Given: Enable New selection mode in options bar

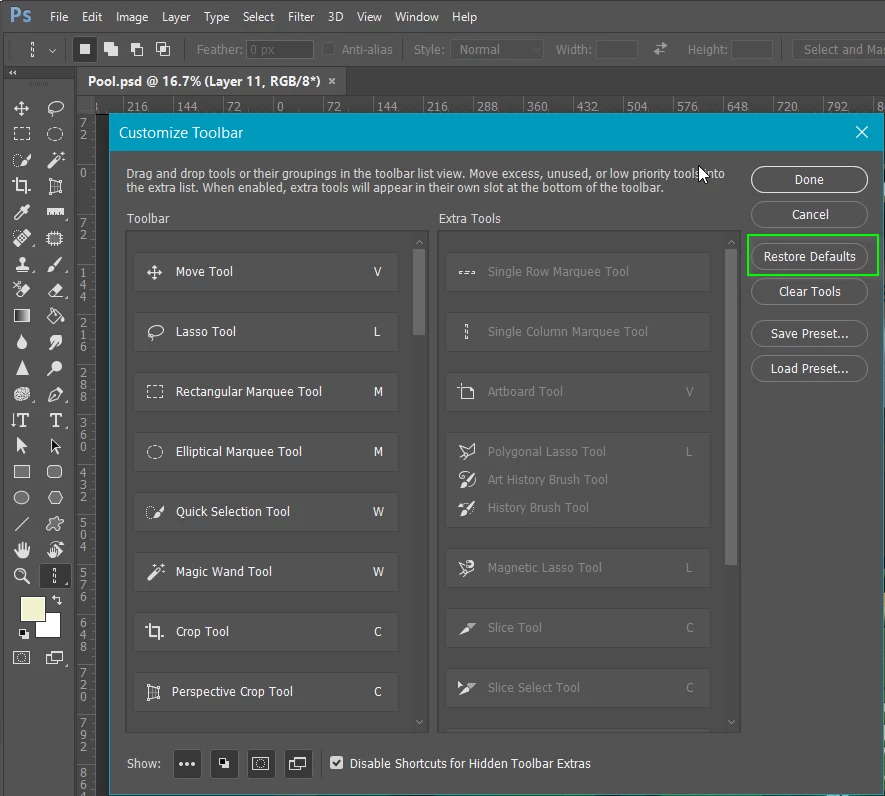Looking at the screenshot, I should (85, 49).
